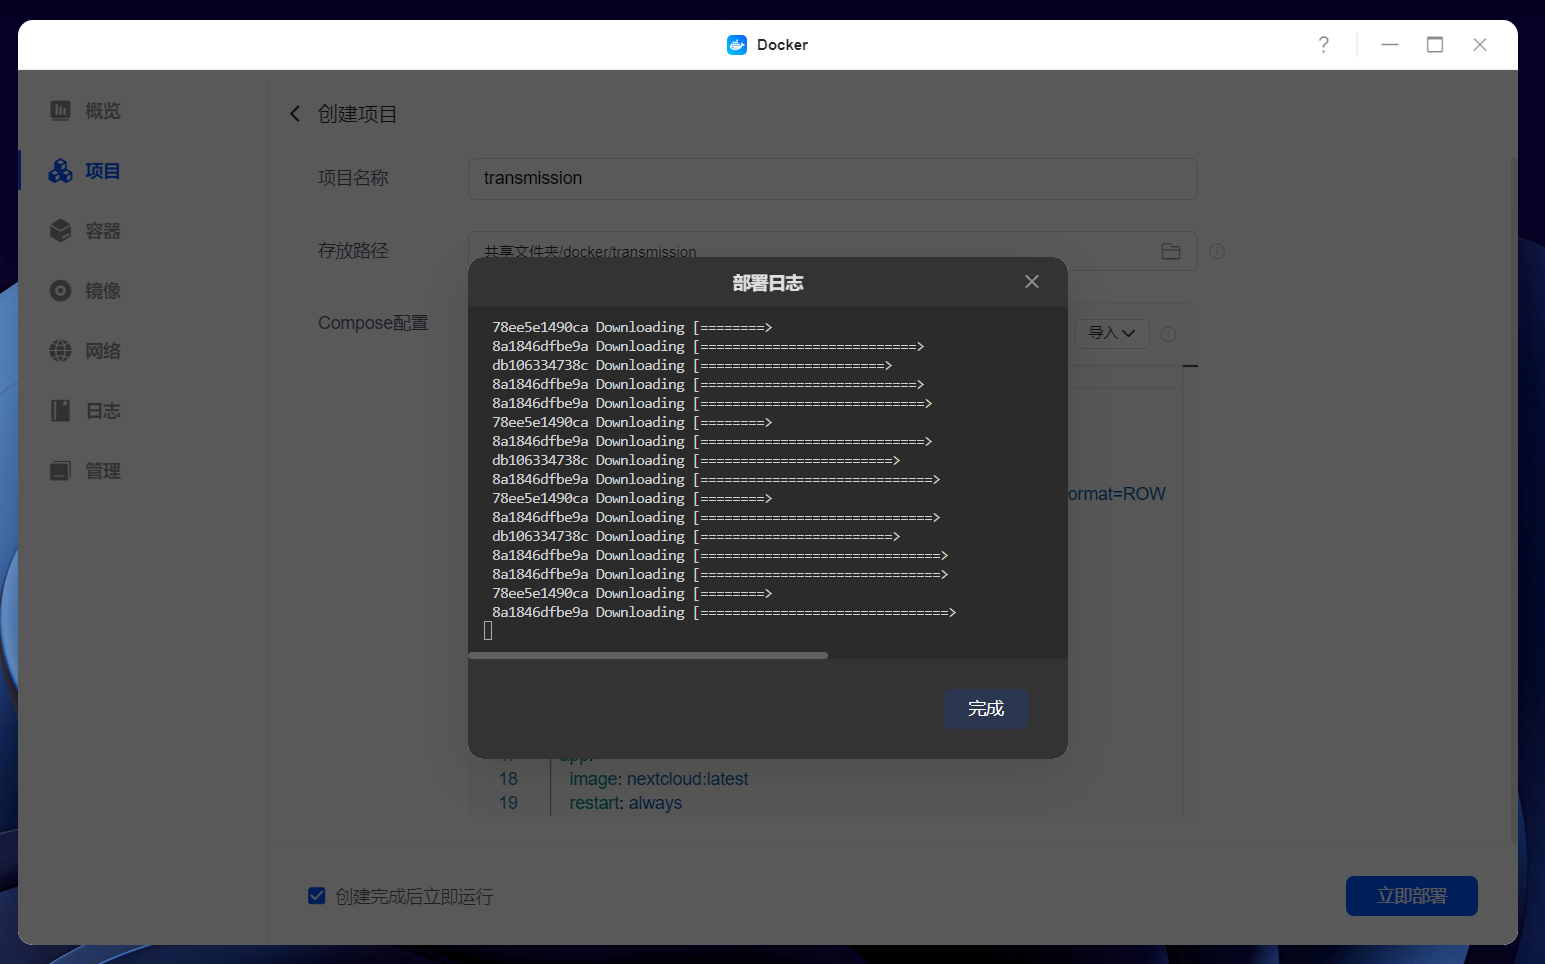The image size is (1545, 964).
Task: Open the 概览 overview sidebar icon
Action: tap(61, 111)
